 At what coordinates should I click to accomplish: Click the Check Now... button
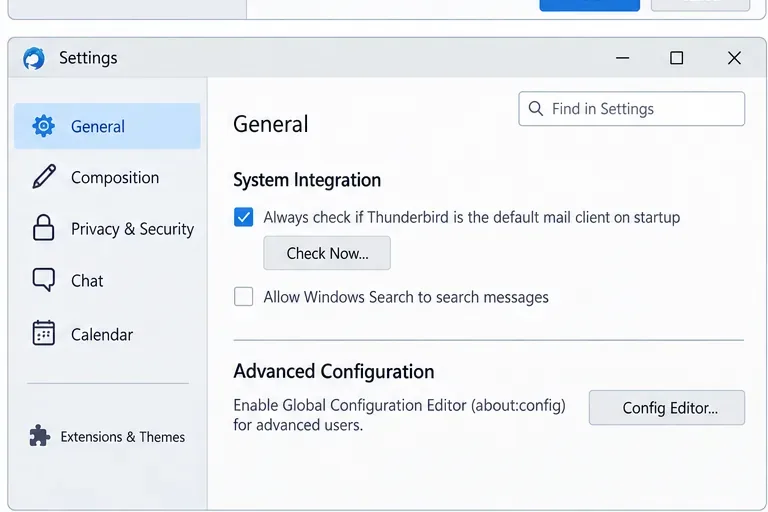click(327, 253)
